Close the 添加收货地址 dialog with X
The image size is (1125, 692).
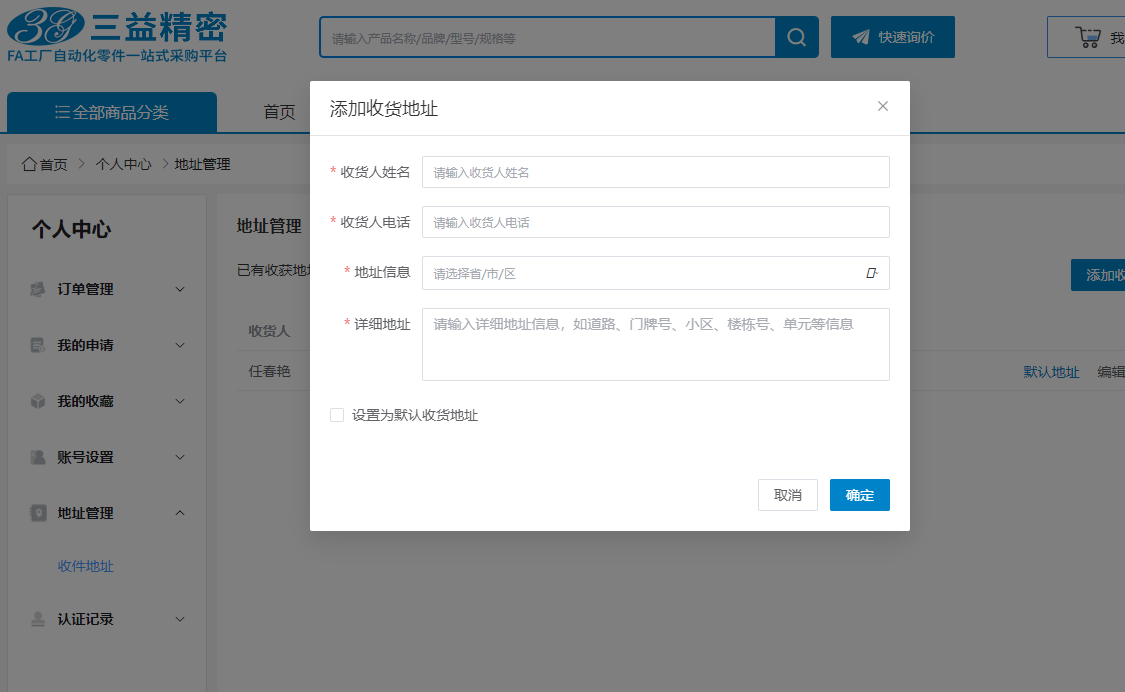coord(882,106)
